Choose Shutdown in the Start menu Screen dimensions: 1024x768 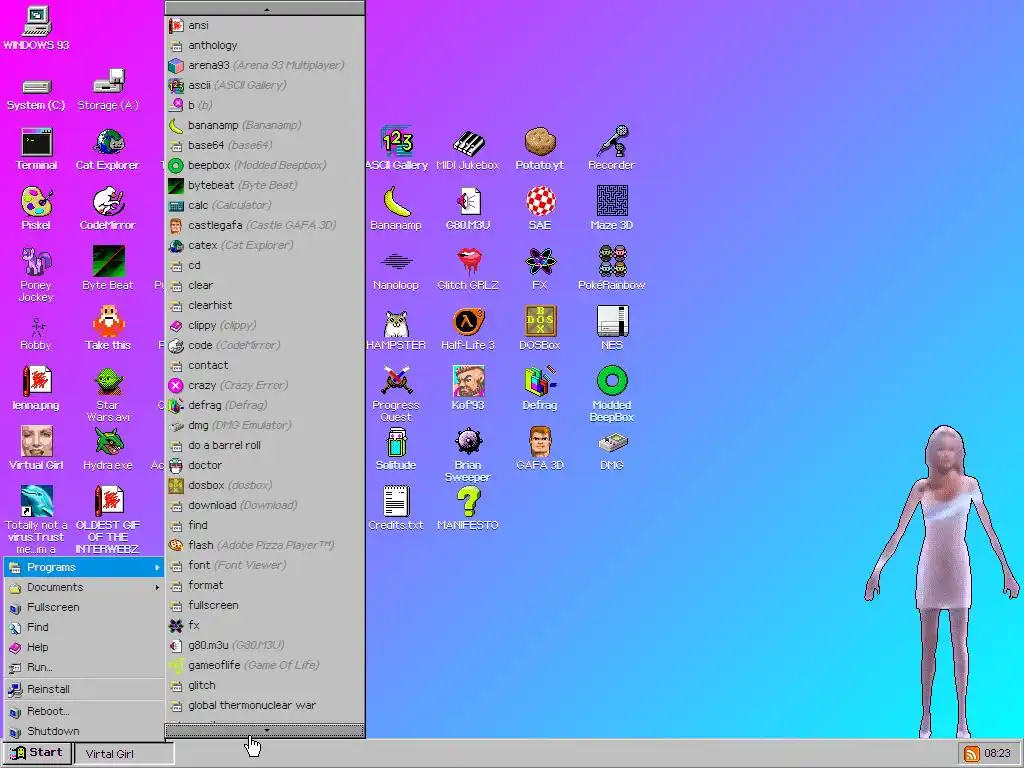84,731
